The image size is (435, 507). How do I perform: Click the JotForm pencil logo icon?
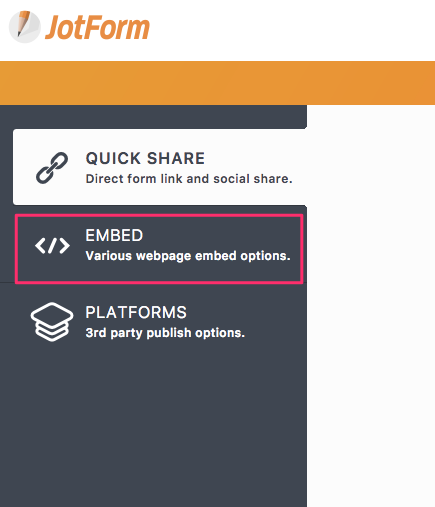24,27
